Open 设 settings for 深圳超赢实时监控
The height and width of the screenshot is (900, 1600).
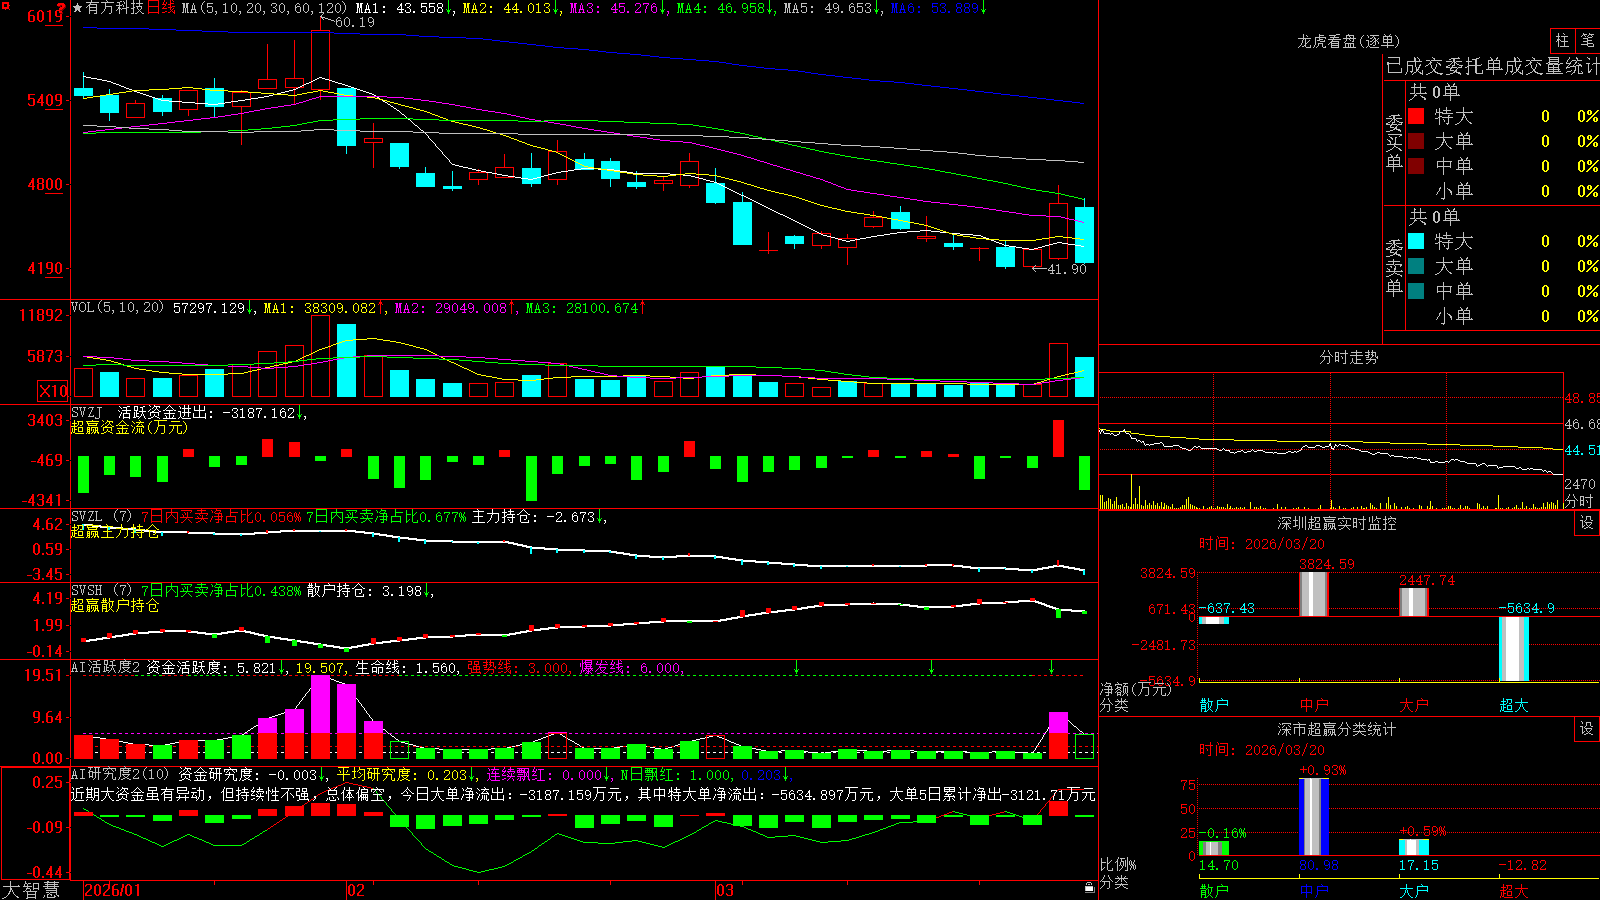(1587, 523)
